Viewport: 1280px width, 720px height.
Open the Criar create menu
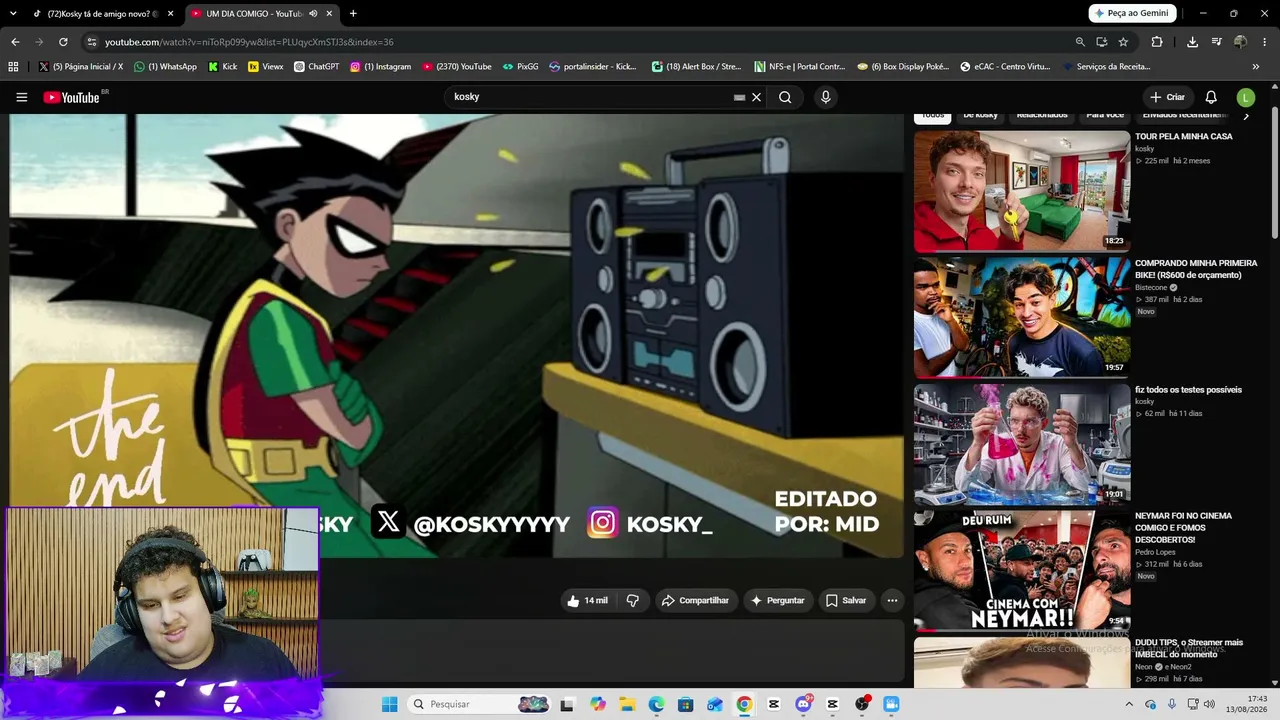(1167, 97)
